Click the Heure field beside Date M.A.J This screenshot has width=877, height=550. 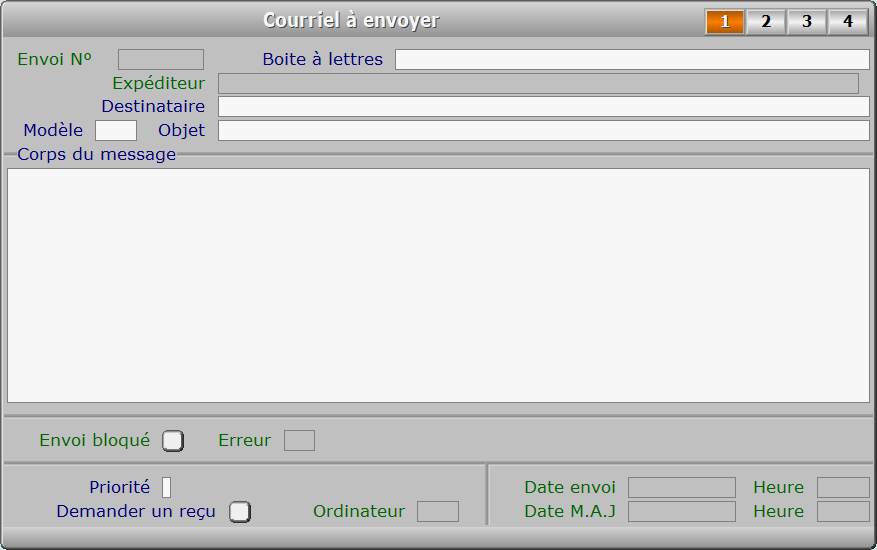point(843,511)
